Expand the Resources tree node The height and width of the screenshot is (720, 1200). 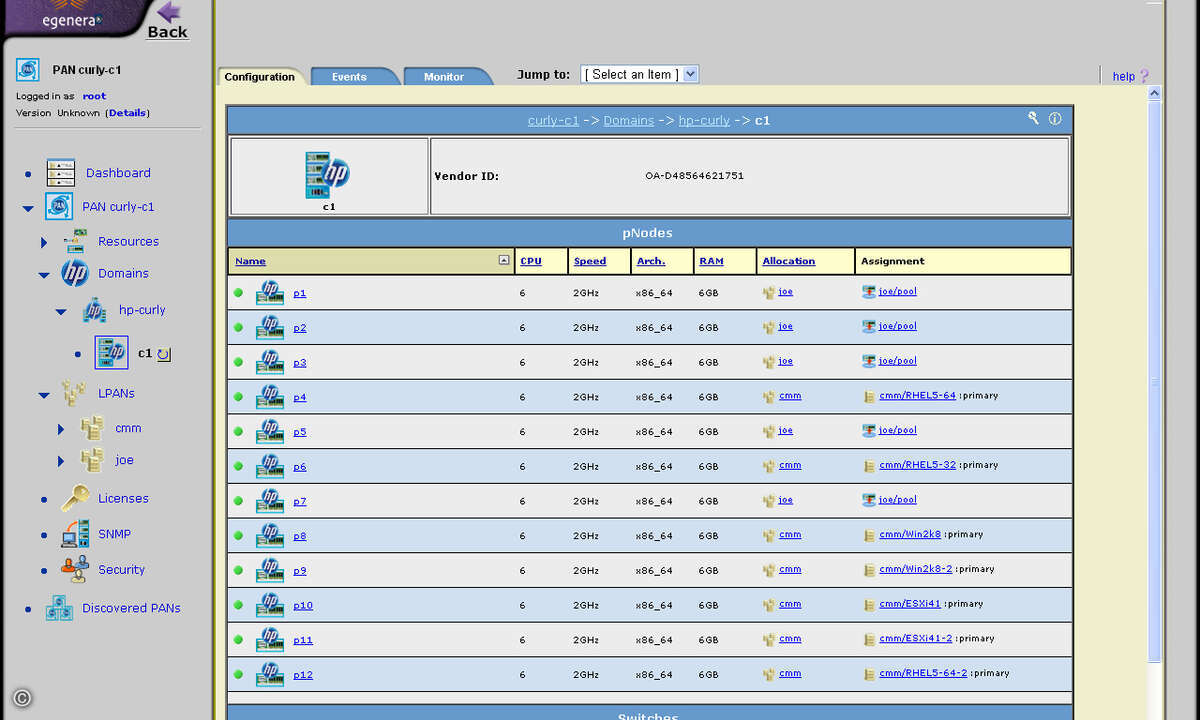click(44, 242)
